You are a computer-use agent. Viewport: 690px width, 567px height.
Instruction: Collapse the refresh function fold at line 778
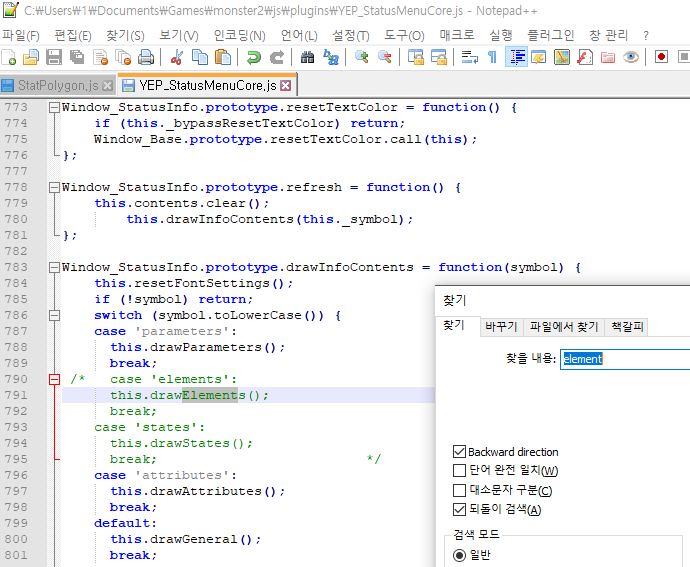(x=54, y=188)
